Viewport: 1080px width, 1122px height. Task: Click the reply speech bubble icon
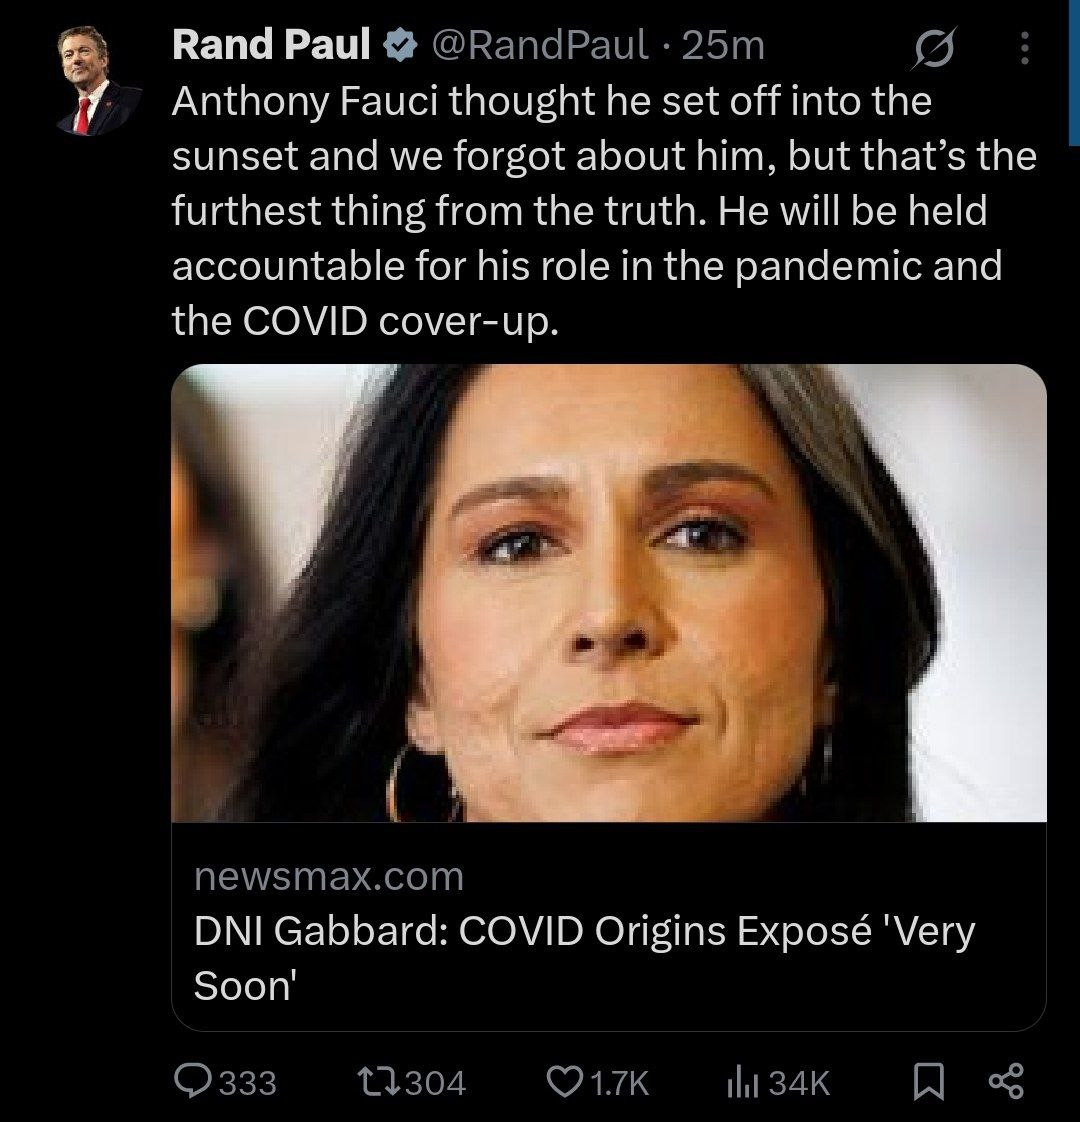coord(190,1082)
